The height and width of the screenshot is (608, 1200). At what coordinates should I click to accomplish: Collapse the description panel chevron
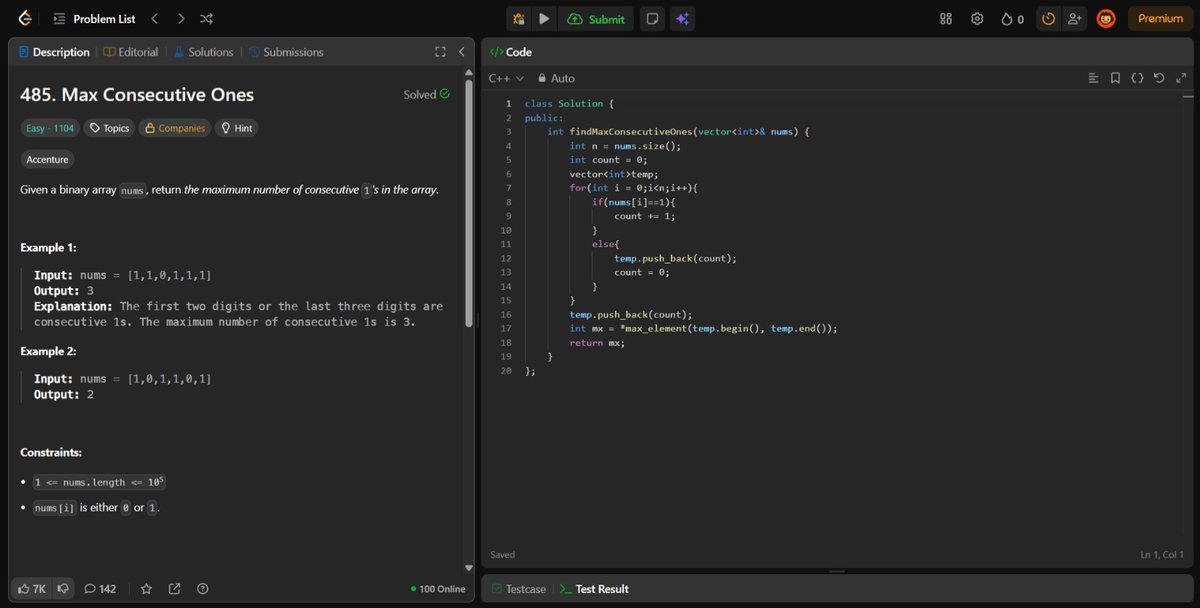click(461, 52)
